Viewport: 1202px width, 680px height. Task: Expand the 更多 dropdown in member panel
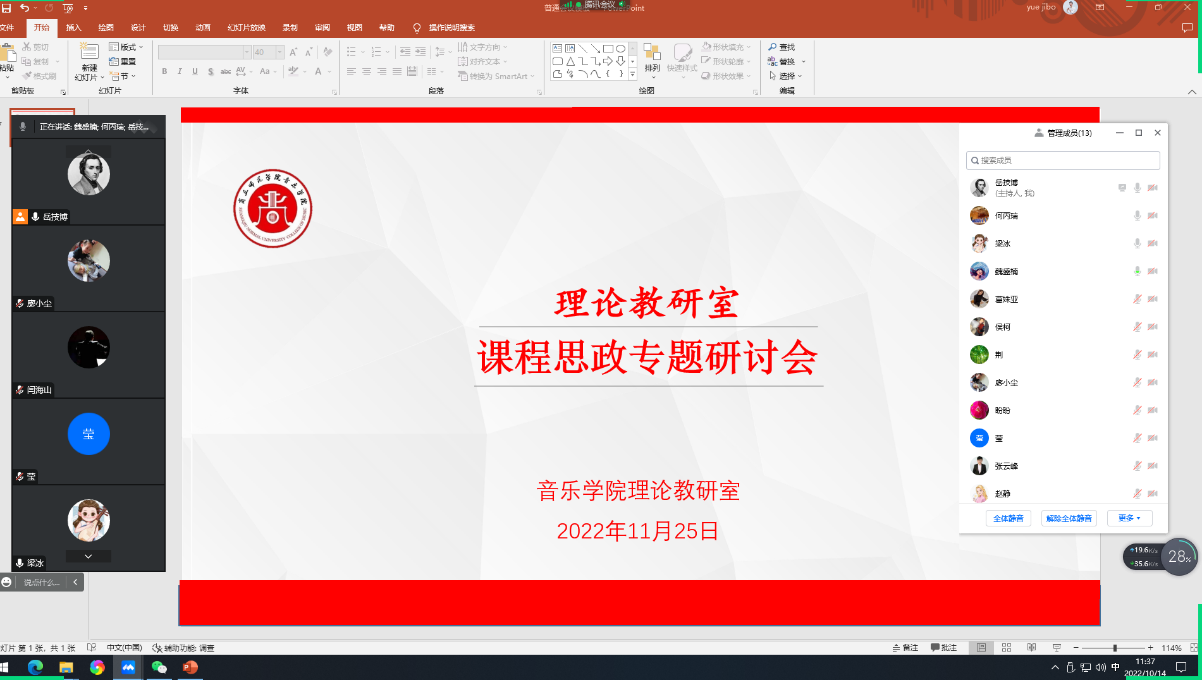[x=1129, y=518]
